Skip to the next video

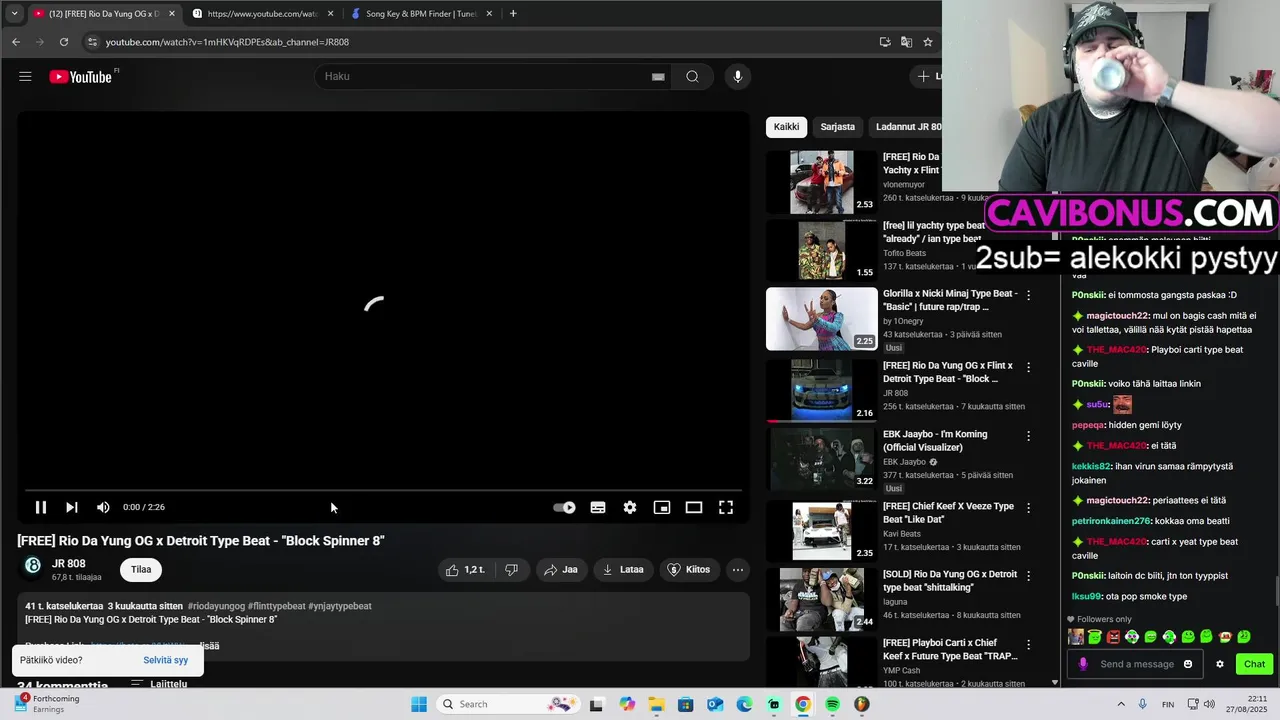72,507
